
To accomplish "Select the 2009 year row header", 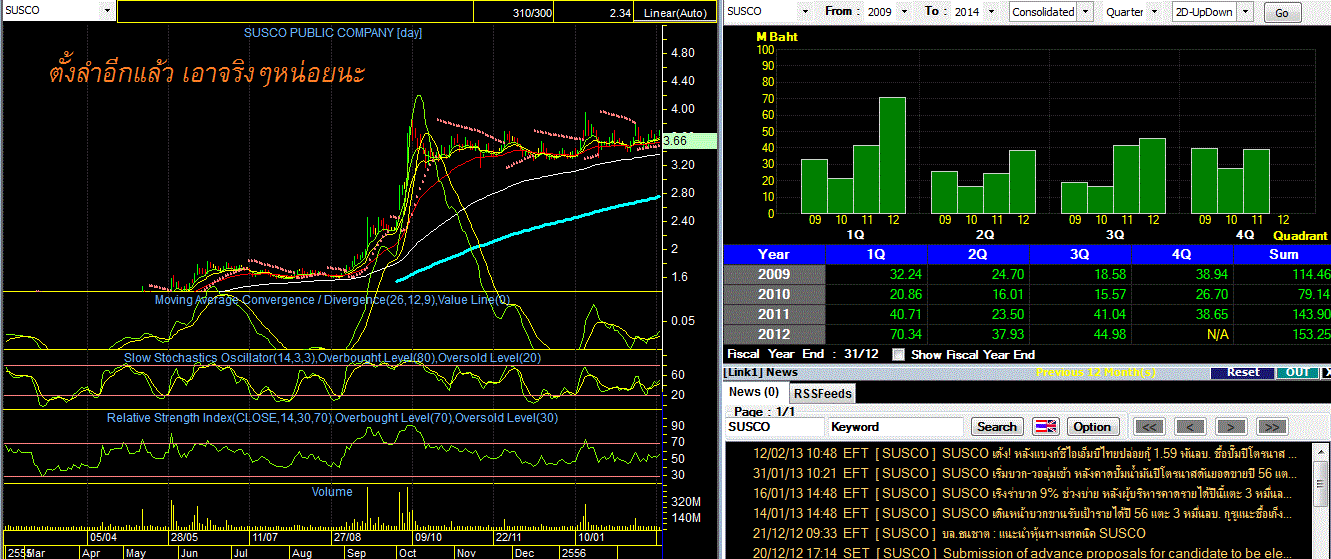I will point(774,274).
